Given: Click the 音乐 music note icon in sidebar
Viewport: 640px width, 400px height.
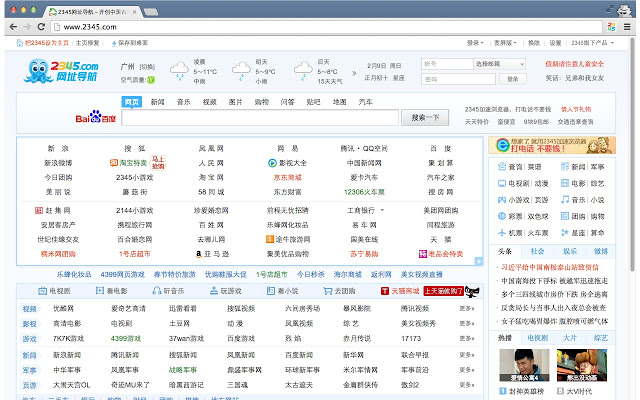Looking at the screenshot, I should pos(565,200).
